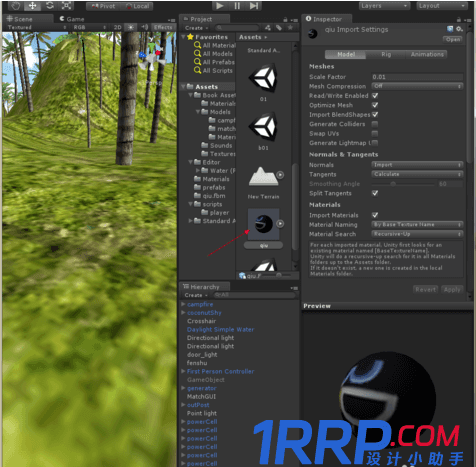Select the qiu model asset thumbnail
476x467 pixels.
[x=263, y=224]
